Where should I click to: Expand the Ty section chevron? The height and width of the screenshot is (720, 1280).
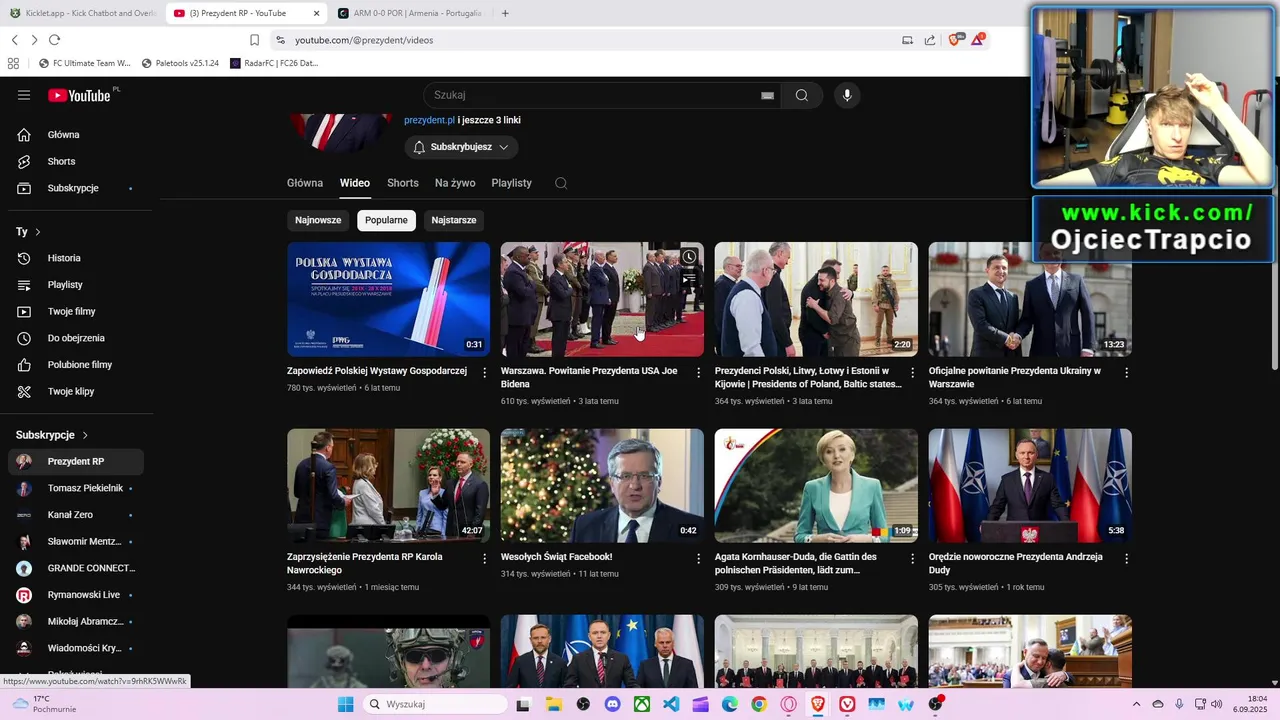point(38,232)
